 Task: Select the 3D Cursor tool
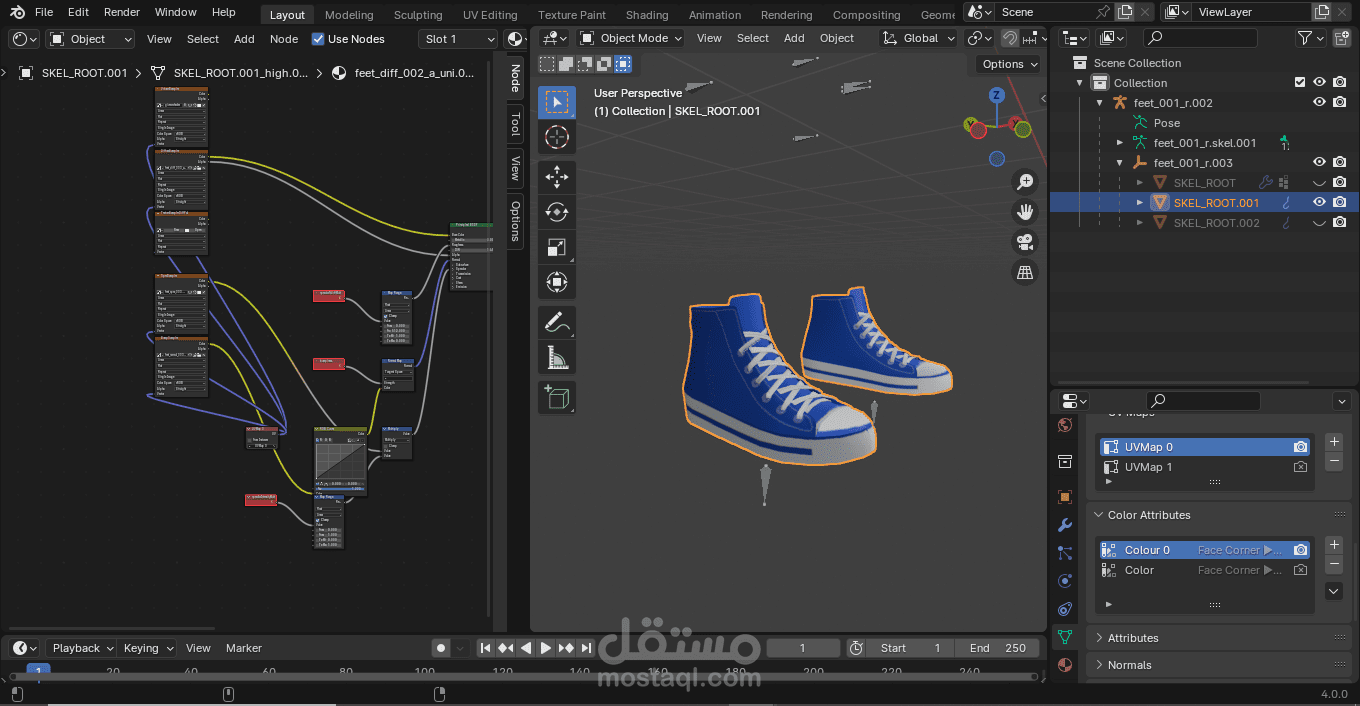[x=557, y=137]
